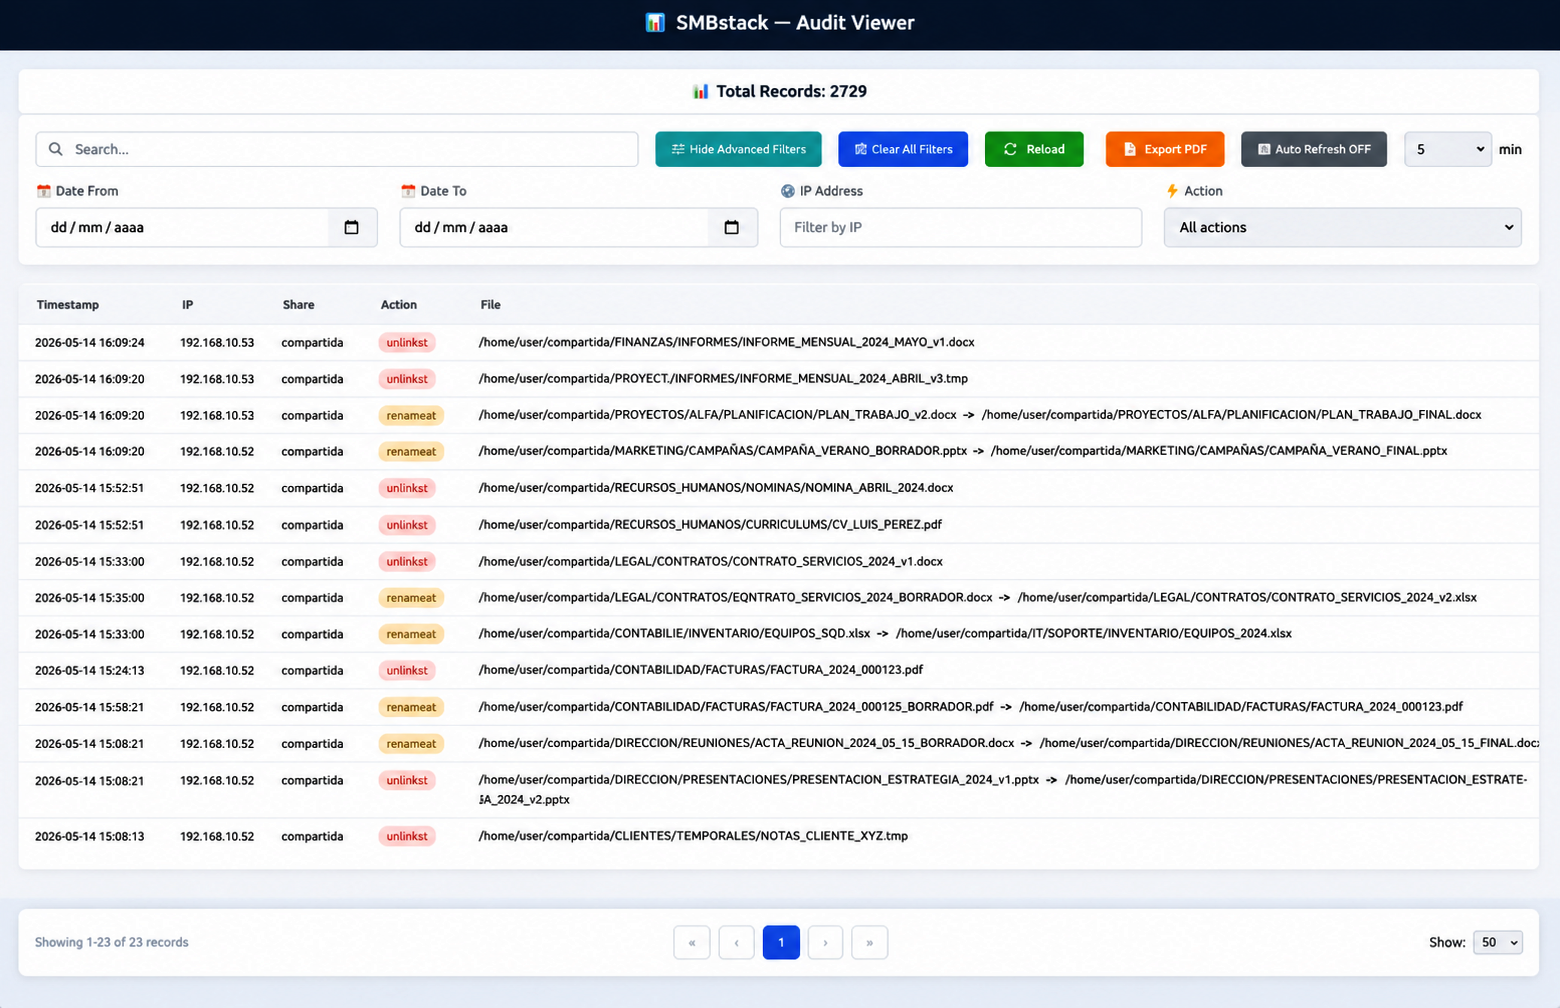Click unlinkst badge in NOMINA_ABRIL_2024.docx row

click(407, 488)
